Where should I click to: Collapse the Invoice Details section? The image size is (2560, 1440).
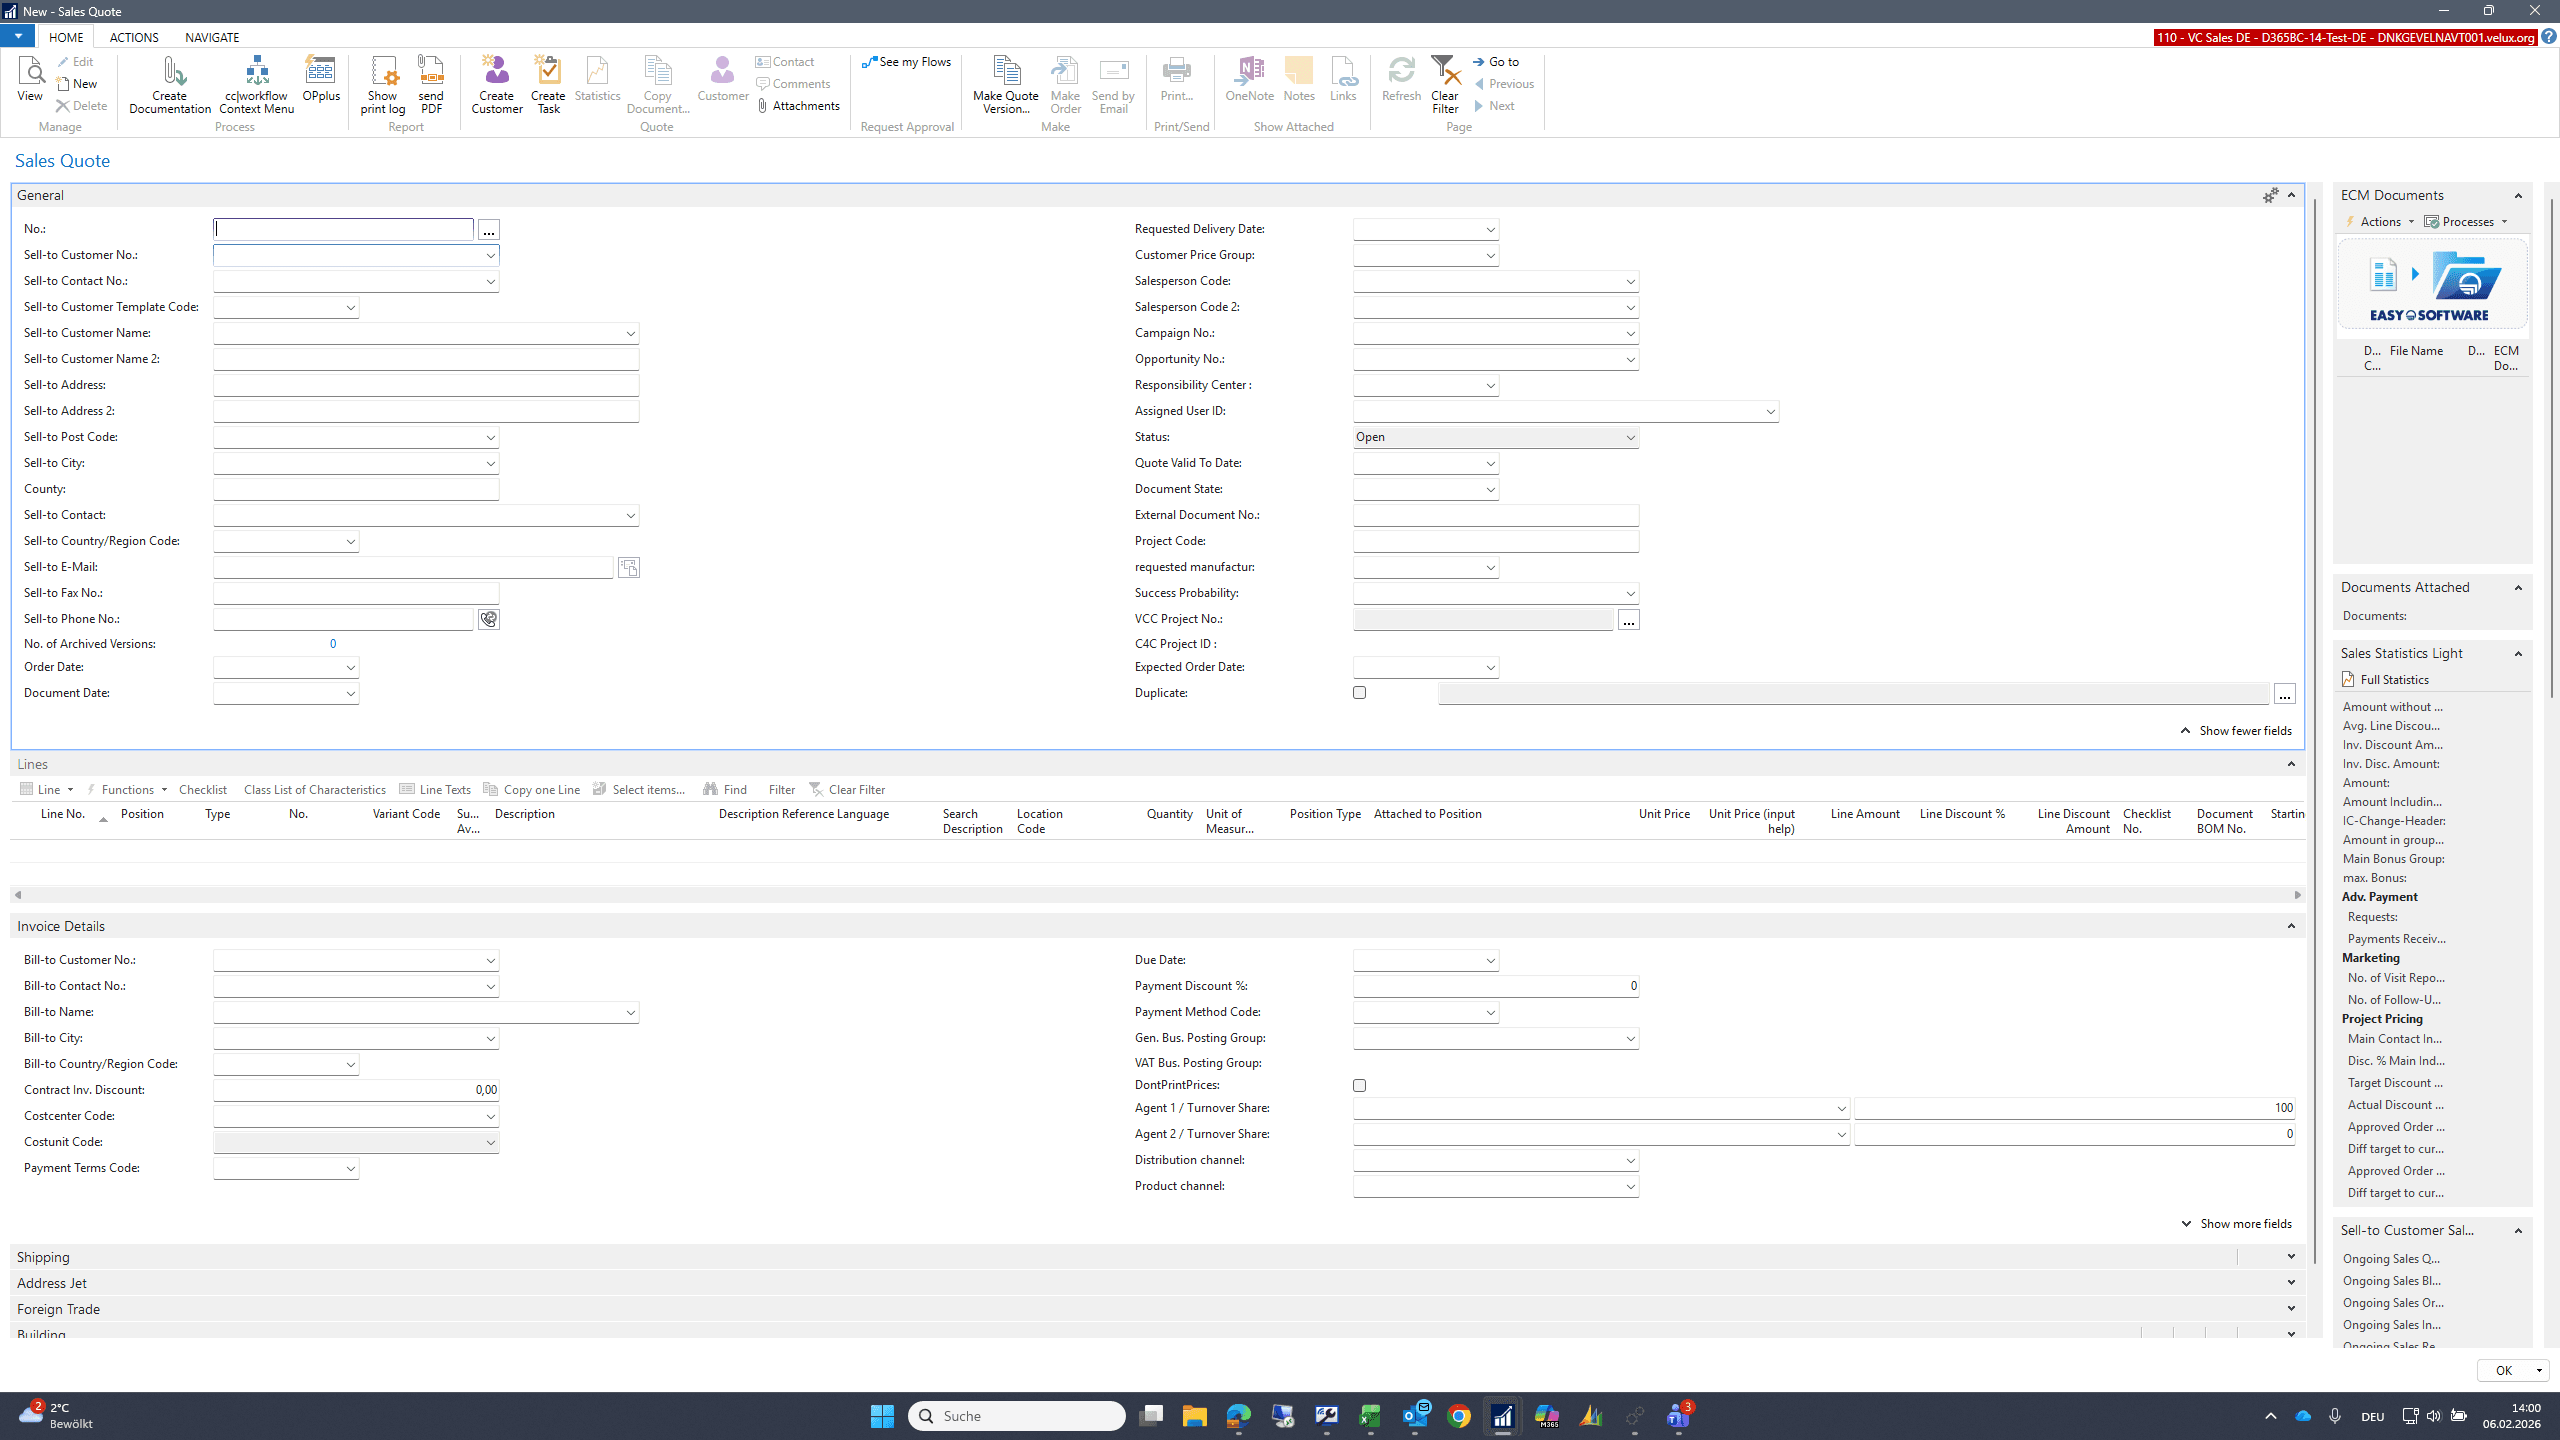[2291, 926]
